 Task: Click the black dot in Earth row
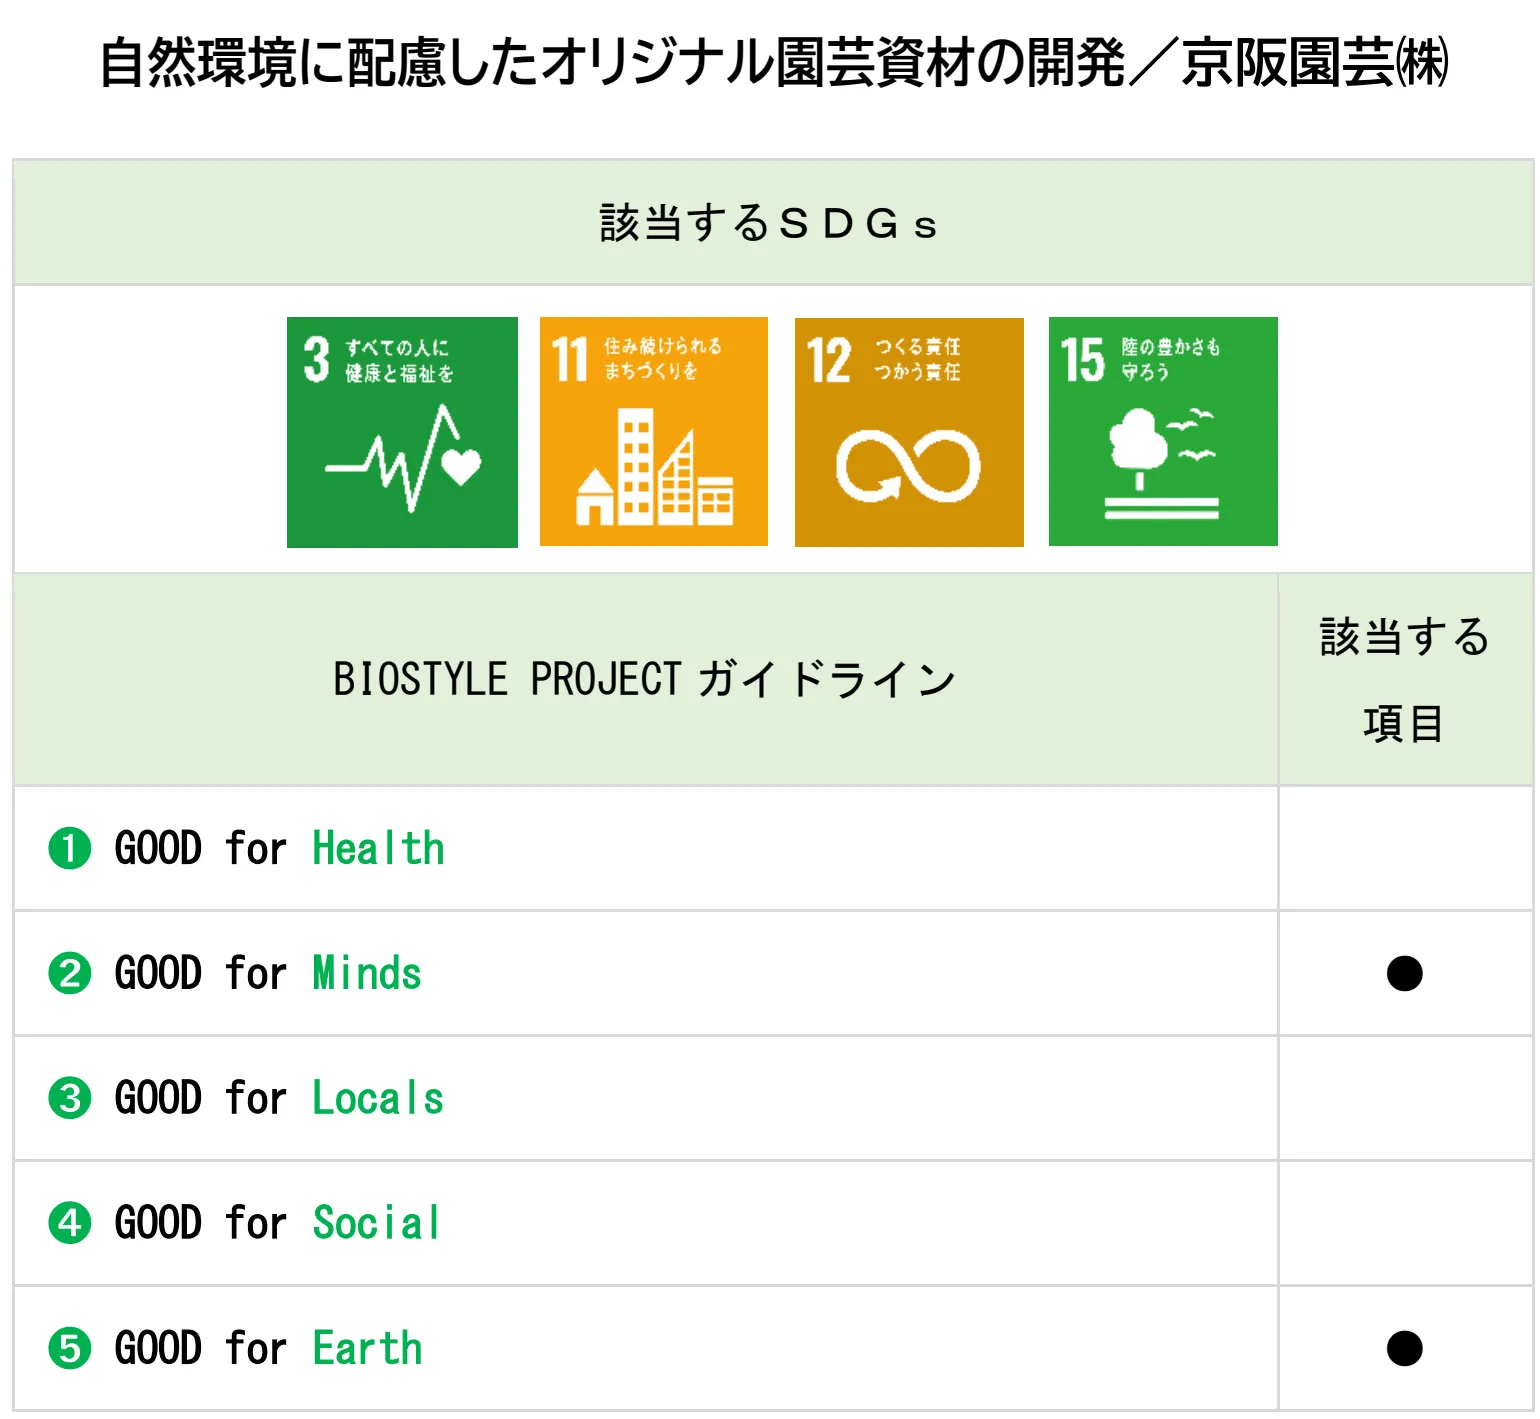[x=1404, y=1348]
